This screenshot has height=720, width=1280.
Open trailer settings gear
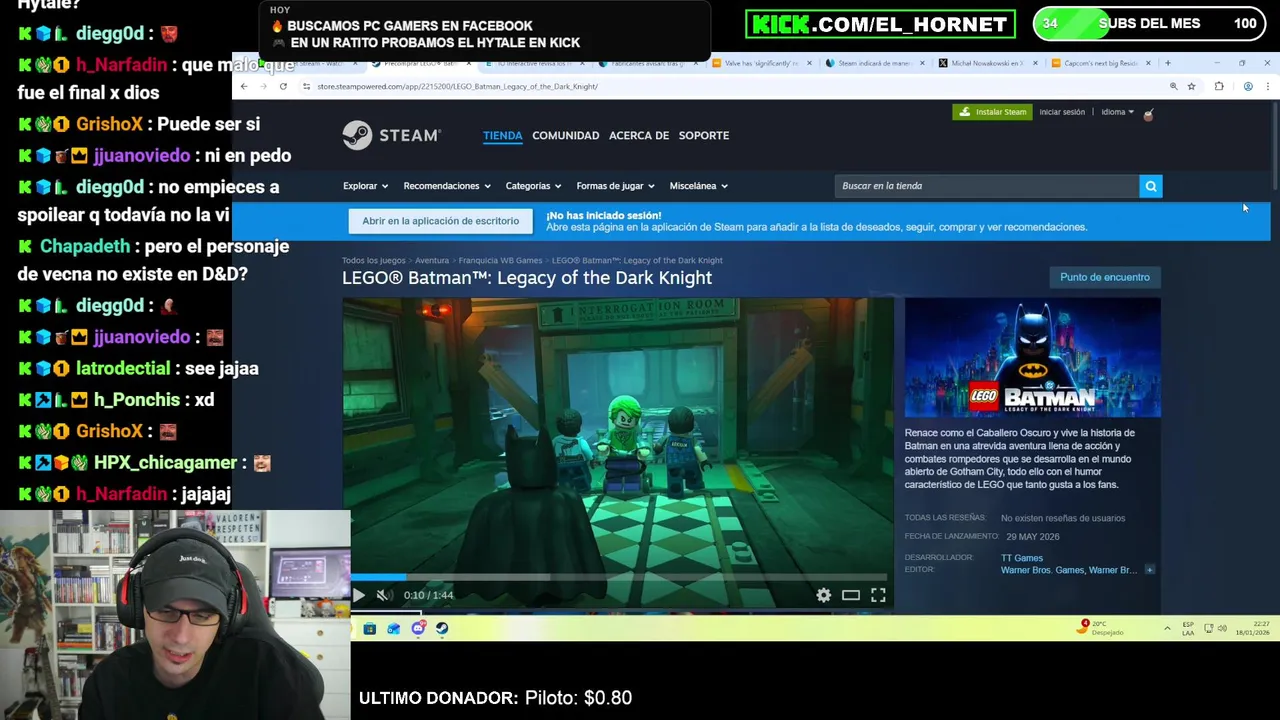click(823, 595)
